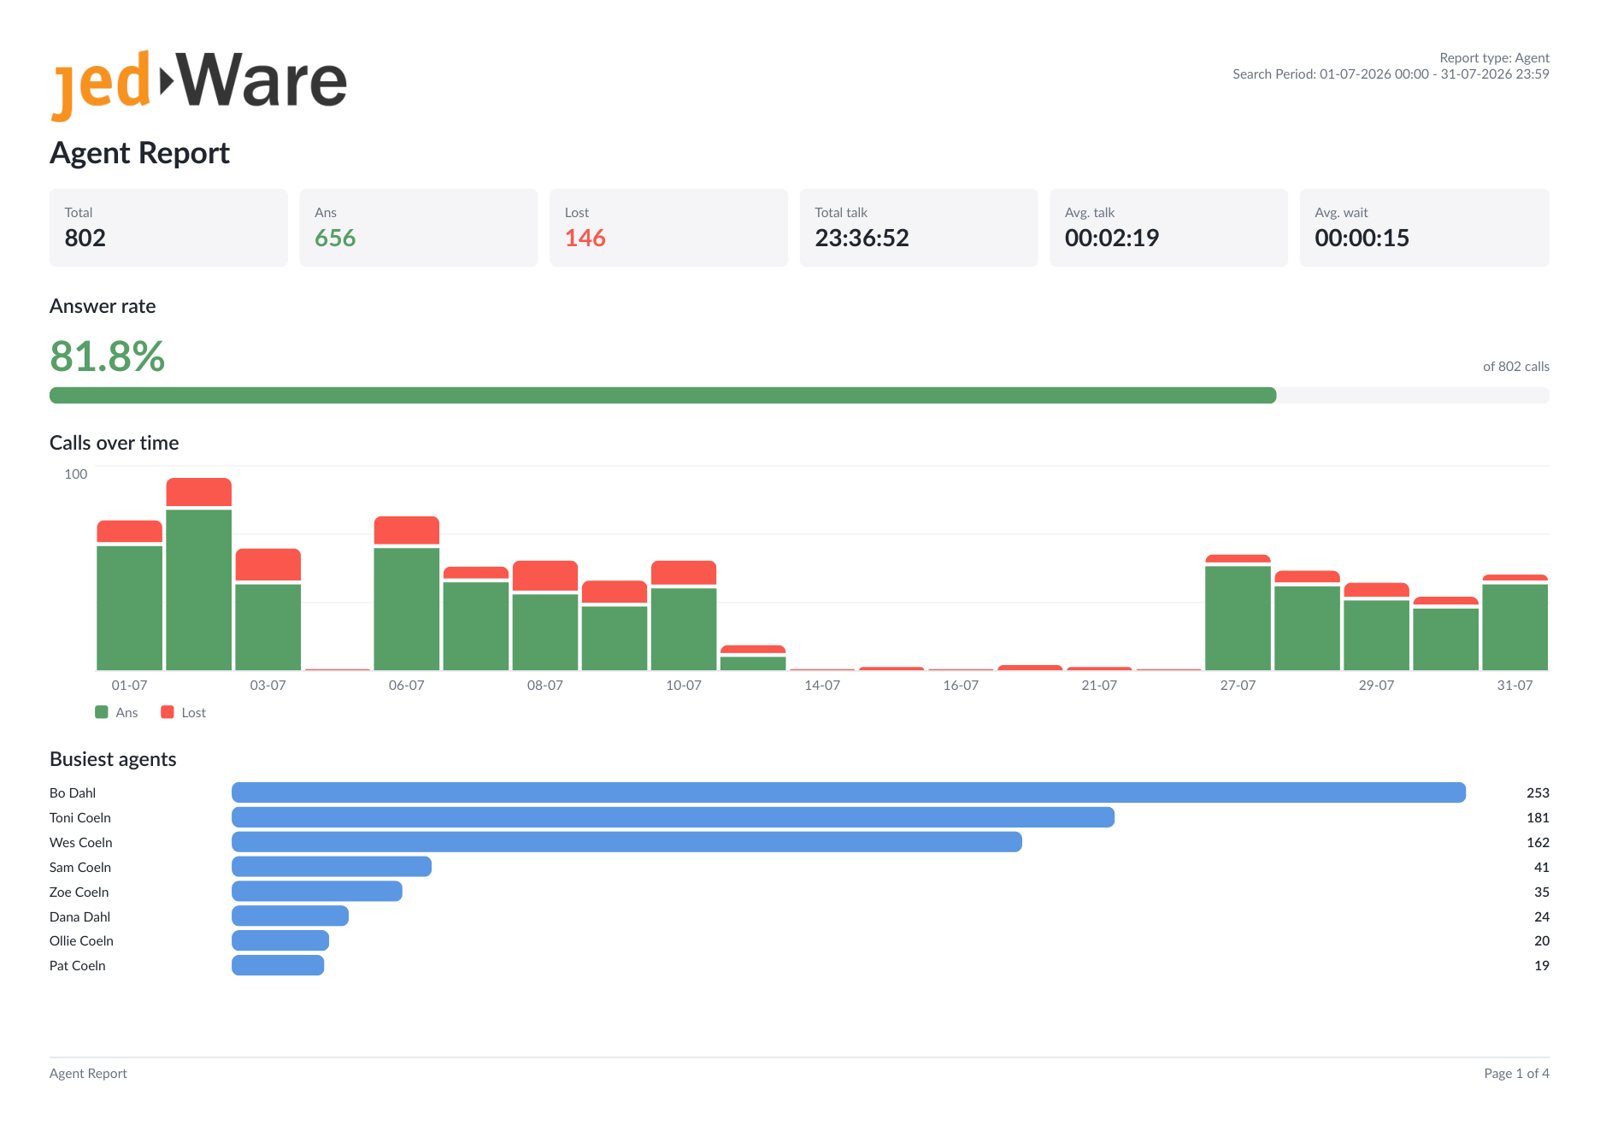Click Wes Coeln's blue call bar
The image size is (1600, 1131).
click(x=627, y=843)
